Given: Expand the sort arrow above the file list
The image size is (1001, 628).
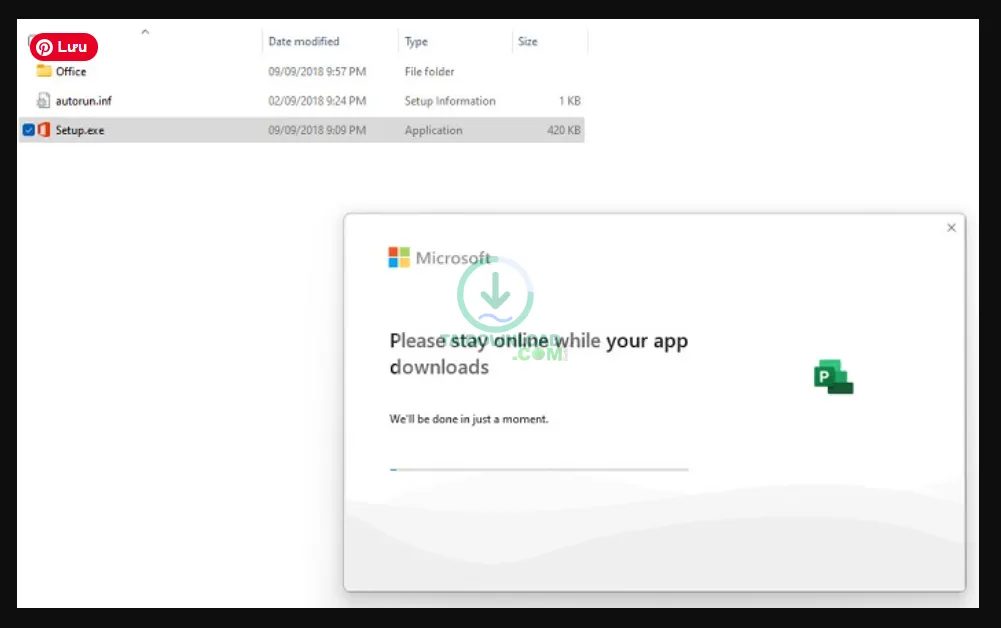Looking at the screenshot, I should click(145, 32).
